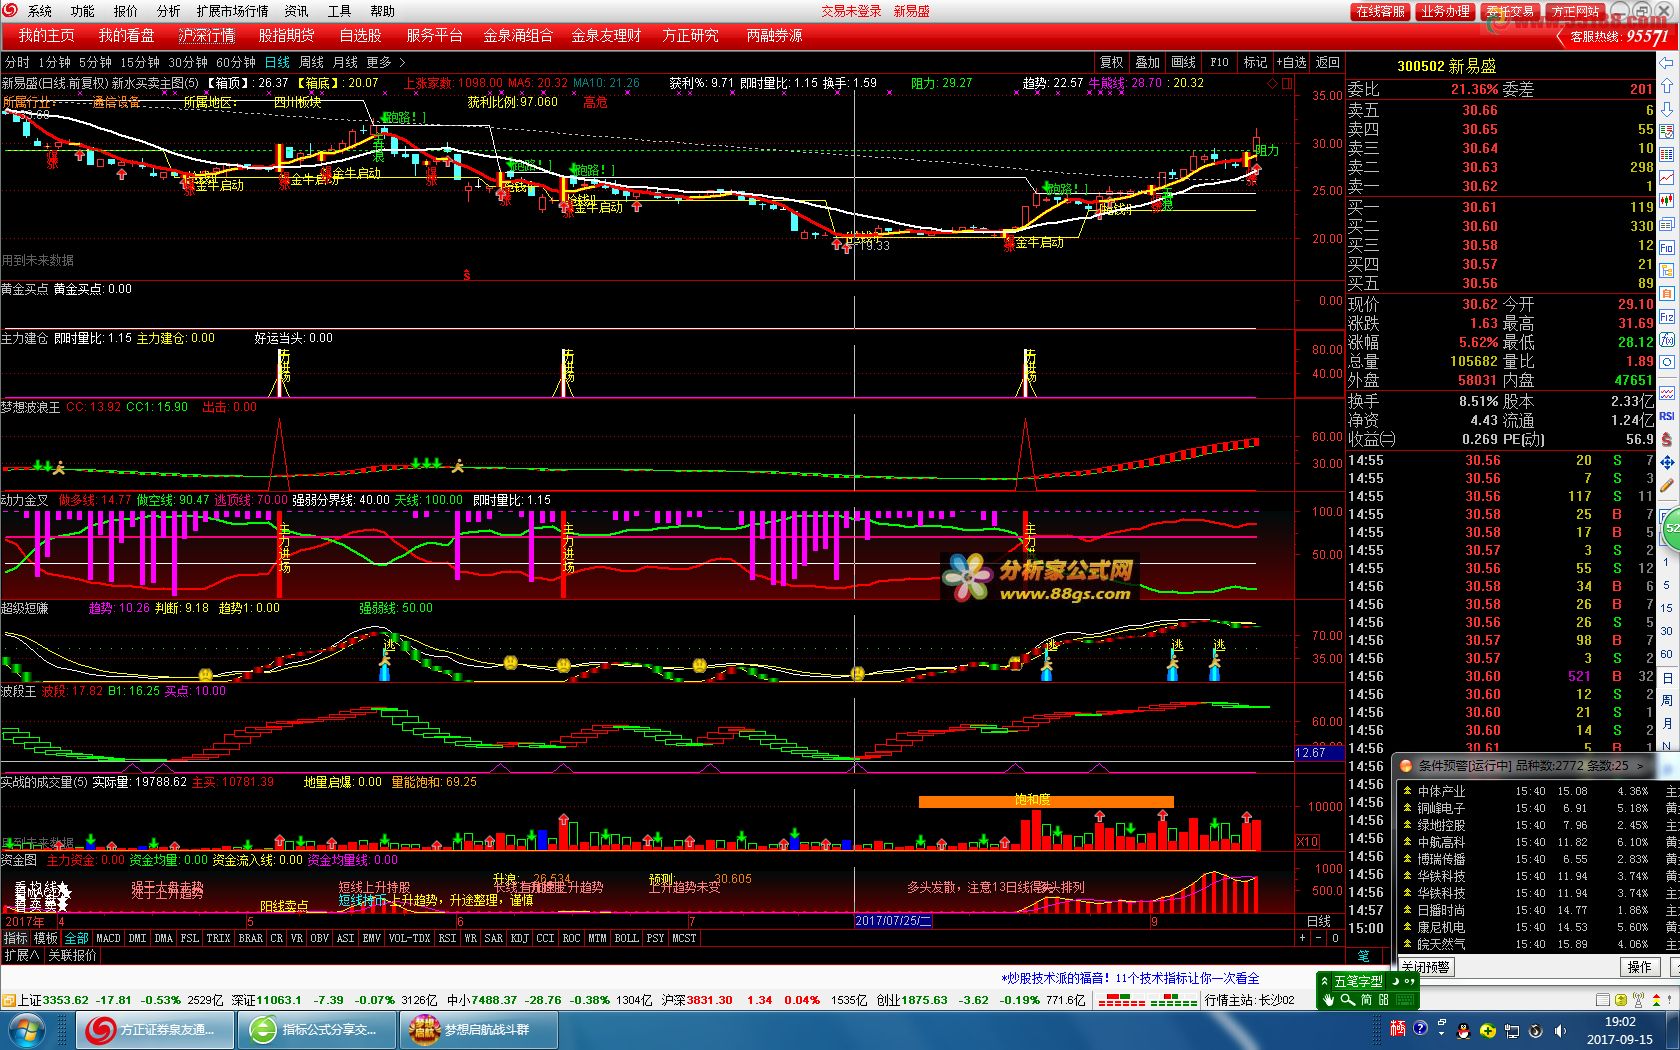
Task: Click 方正证券泉友通 taskbar window
Action: 157,1030
